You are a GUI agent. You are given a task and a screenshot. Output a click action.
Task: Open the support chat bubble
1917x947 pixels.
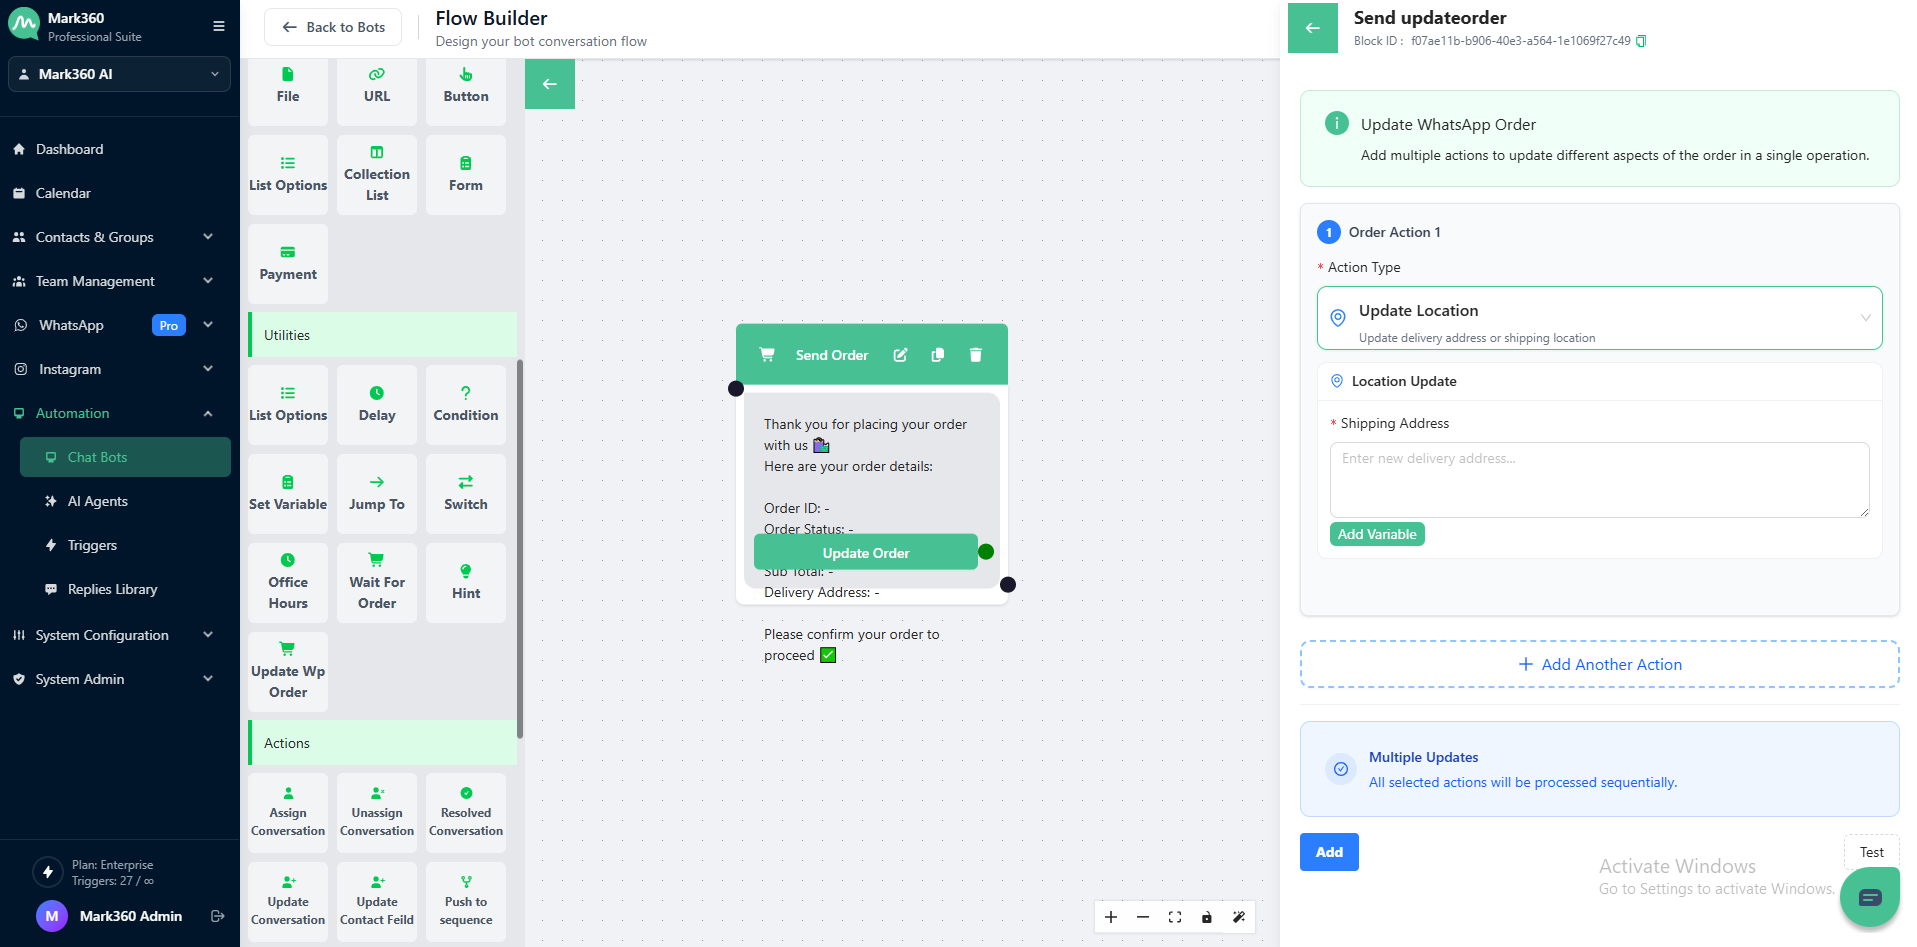[1869, 897]
